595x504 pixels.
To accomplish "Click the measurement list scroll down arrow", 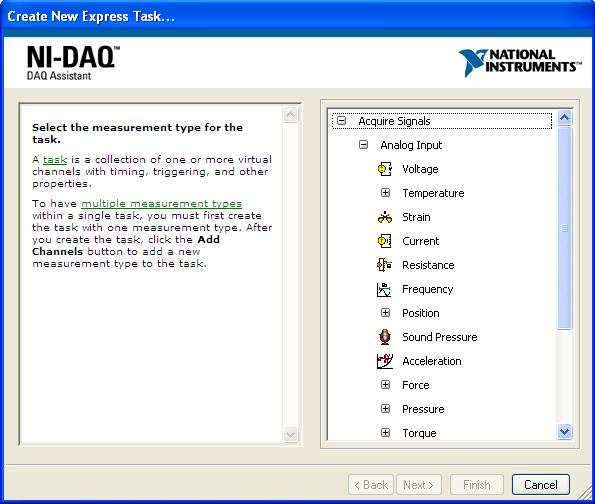I will click(x=564, y=432).
